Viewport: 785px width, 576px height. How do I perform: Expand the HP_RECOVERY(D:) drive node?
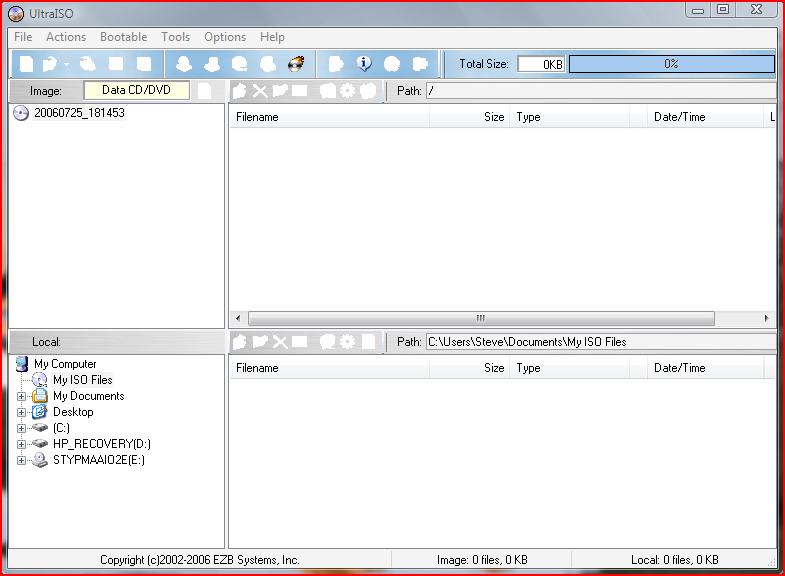21,444
